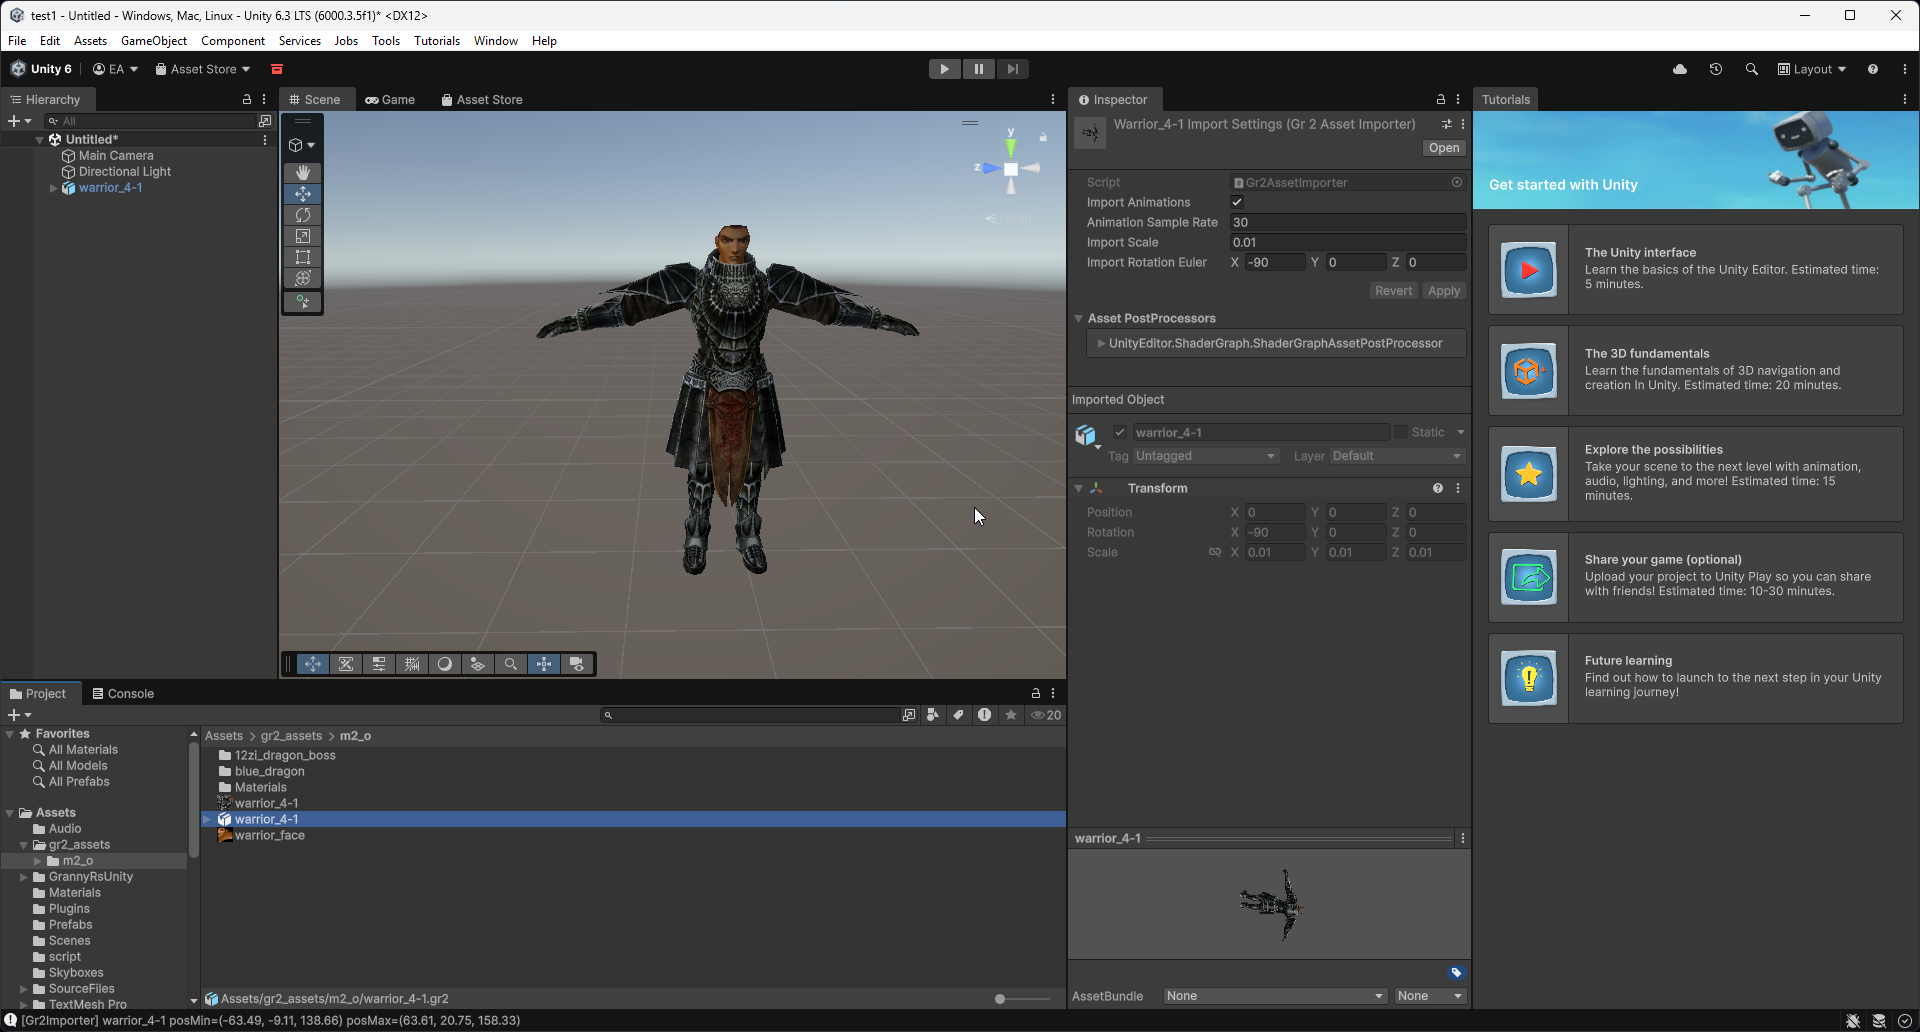Image resolution: width=1920 pixels, height=1032 pixels.
Task: Open the GameObject menu
Action: click(154, 41)
